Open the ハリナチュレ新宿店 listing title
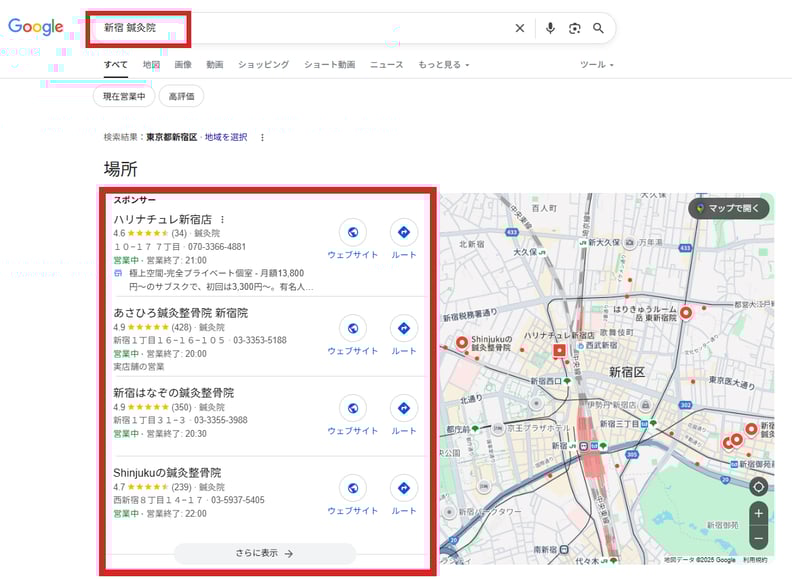 point(163,219)
